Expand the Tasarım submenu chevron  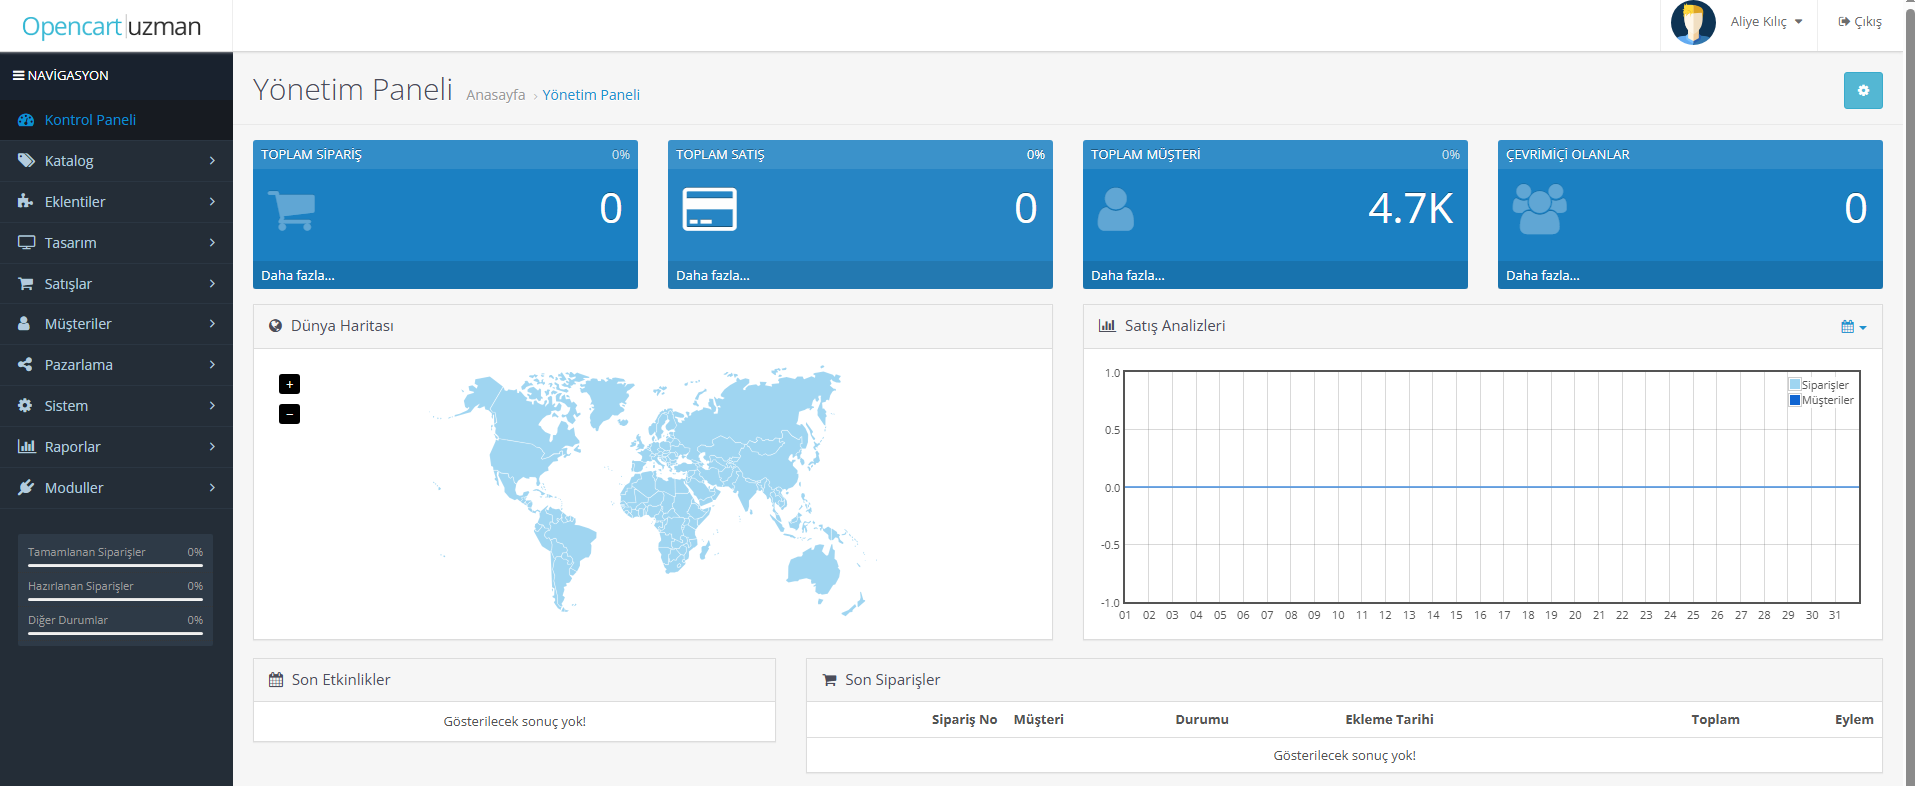tap(212, 243)
